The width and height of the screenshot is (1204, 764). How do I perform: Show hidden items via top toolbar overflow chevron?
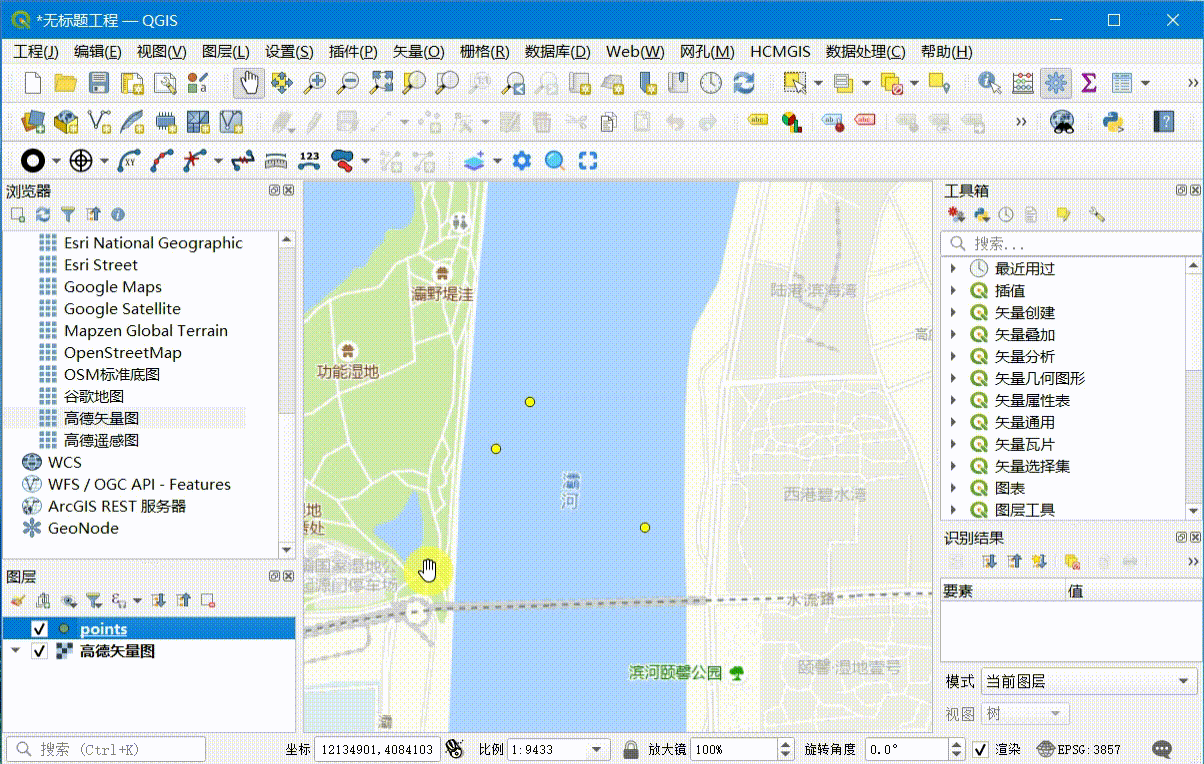click(x=1192, y=83)
